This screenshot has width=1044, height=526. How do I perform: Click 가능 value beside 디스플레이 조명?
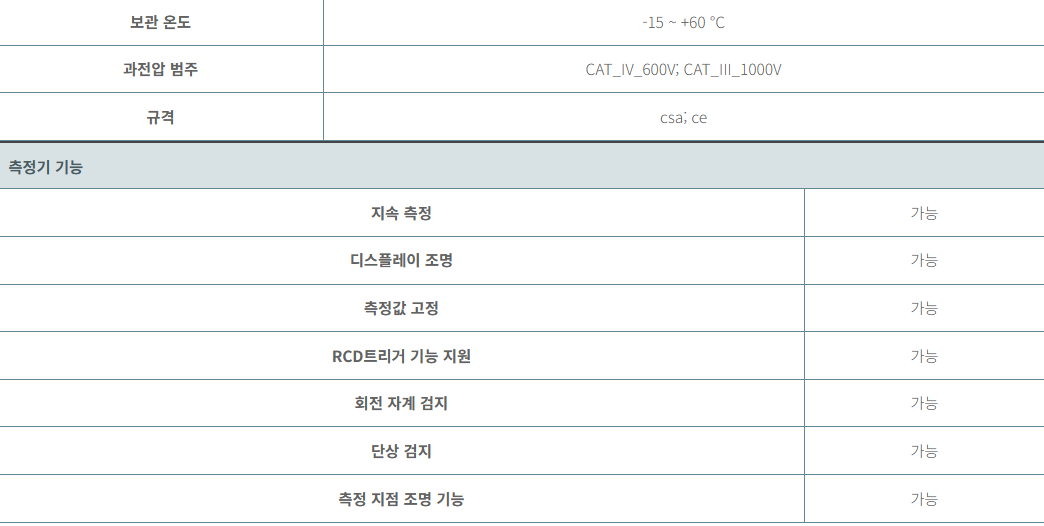(924, 260)
